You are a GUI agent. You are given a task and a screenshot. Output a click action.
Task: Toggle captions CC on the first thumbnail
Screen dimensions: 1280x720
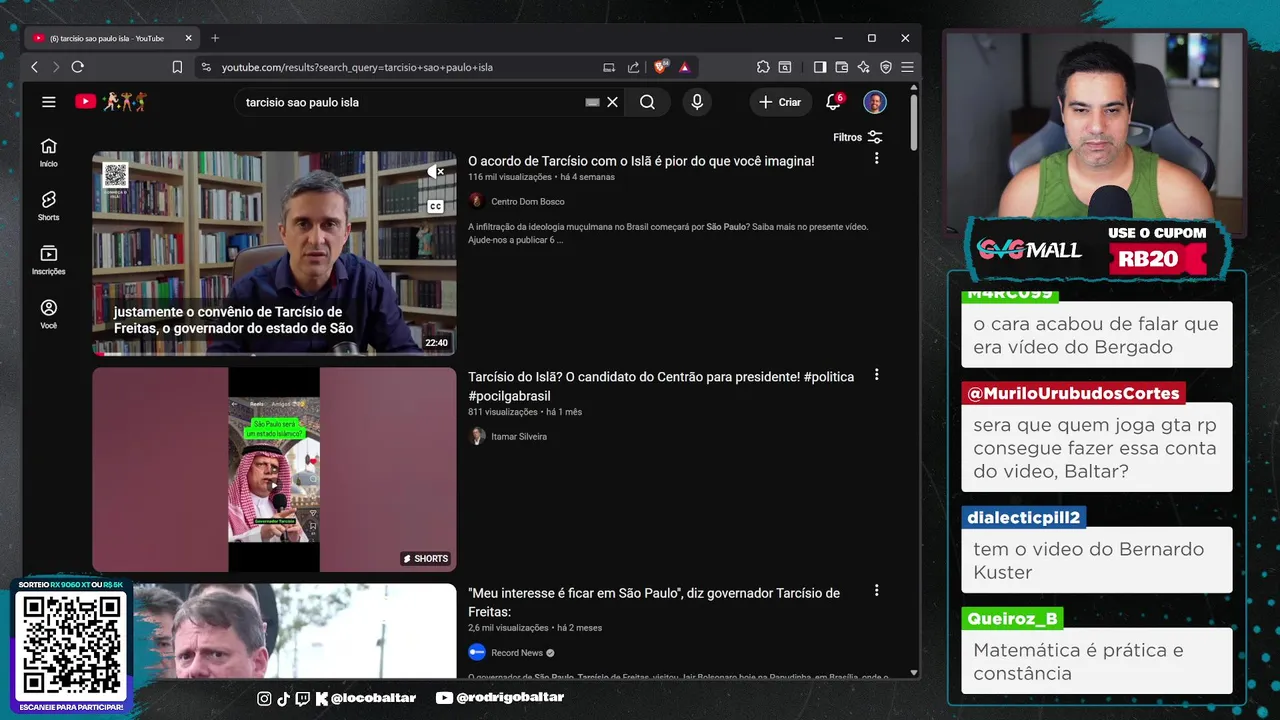pyautogui.click(x=435, y=206)
